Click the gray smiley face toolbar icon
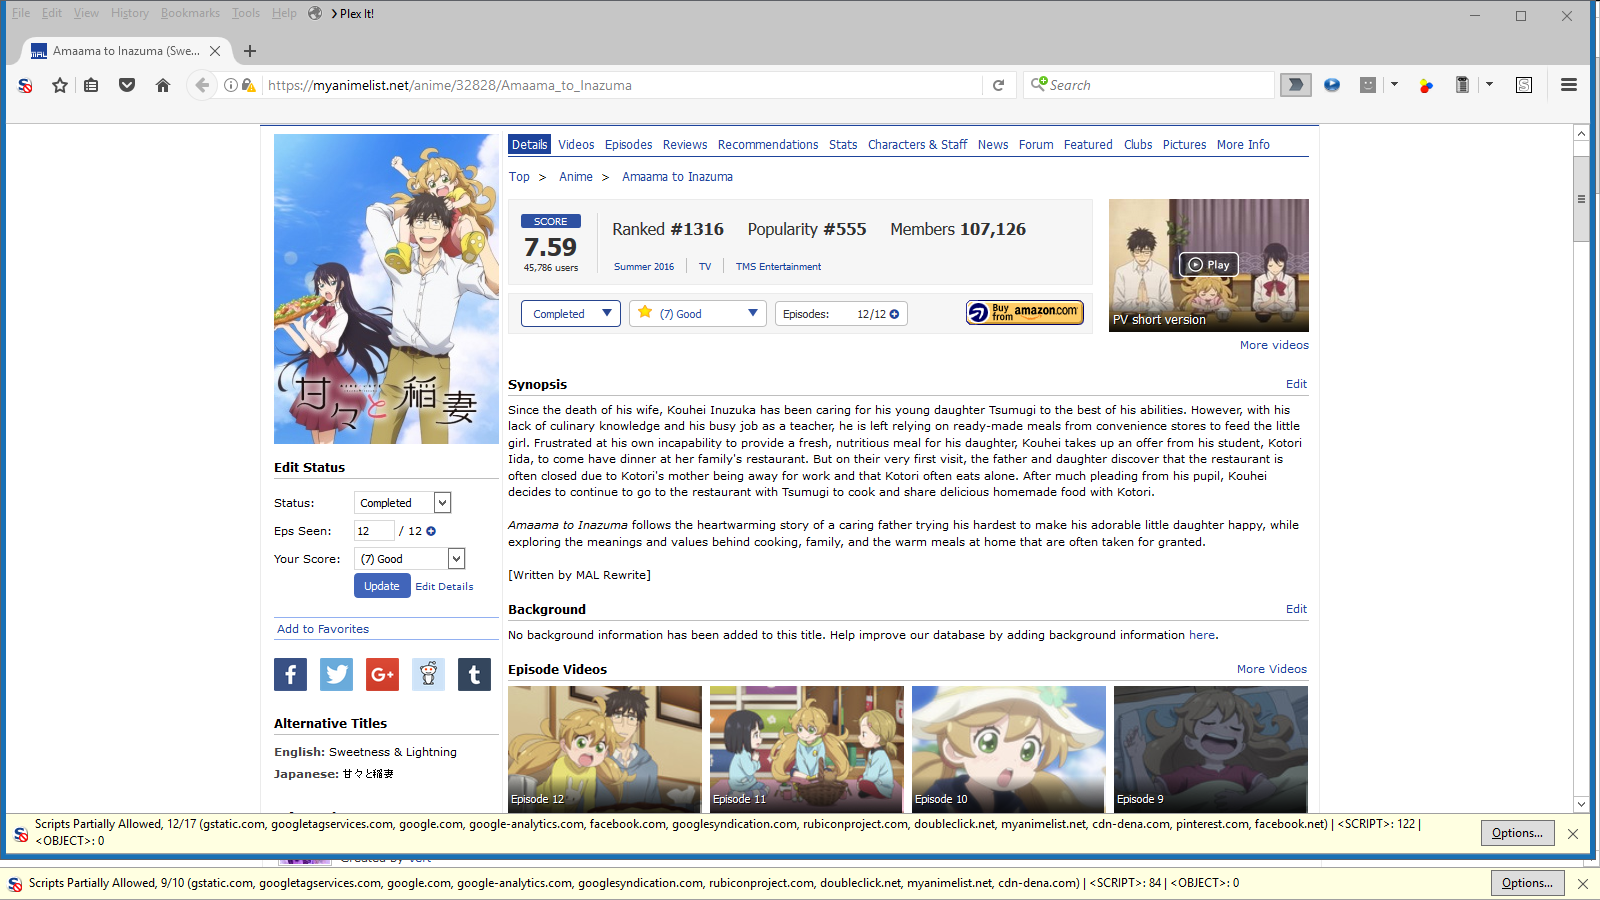This screenshot has width=1600, height=900. [1368, 85]
